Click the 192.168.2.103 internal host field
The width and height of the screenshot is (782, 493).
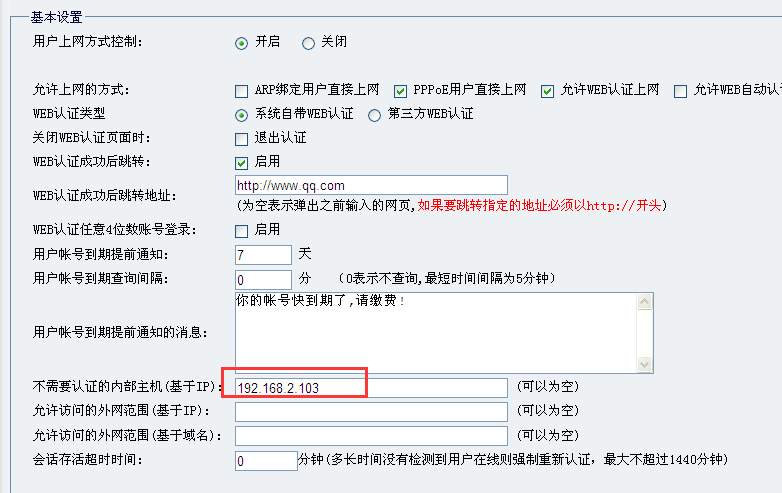tap(370, 388)
